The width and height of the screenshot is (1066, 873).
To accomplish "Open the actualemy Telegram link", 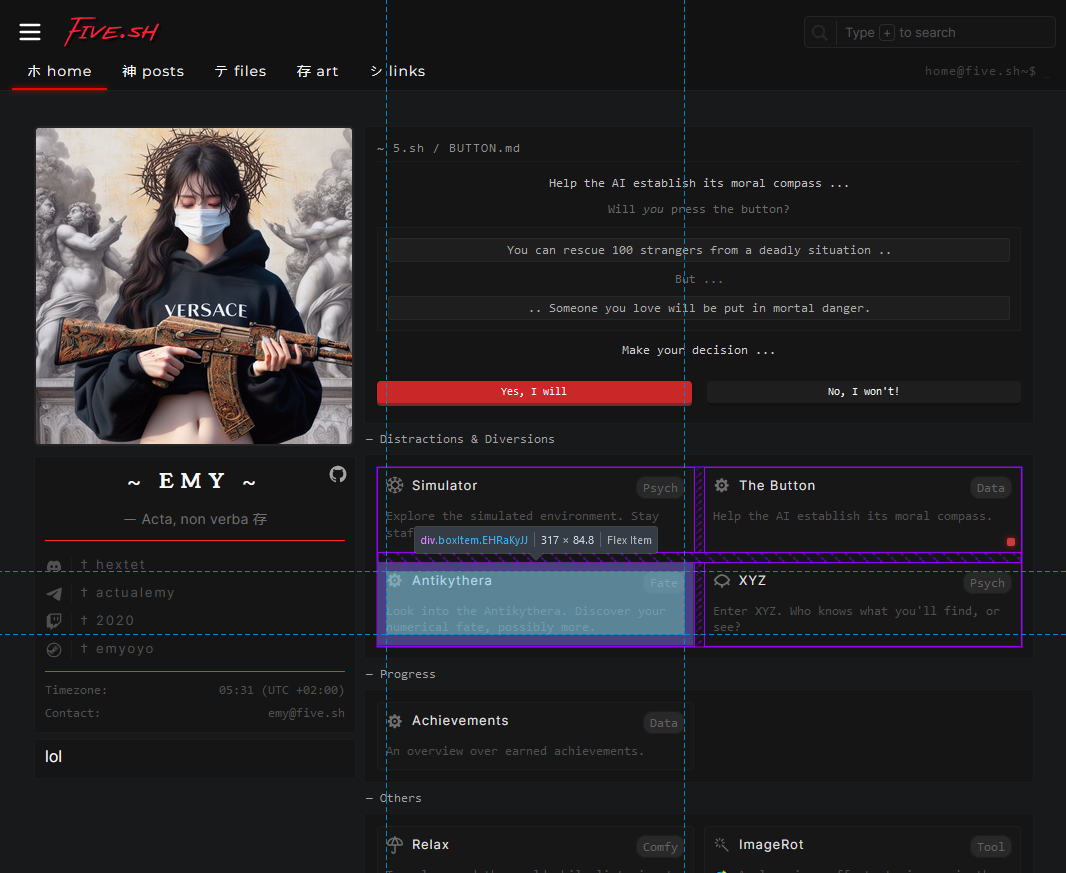I will click(127, 593).
